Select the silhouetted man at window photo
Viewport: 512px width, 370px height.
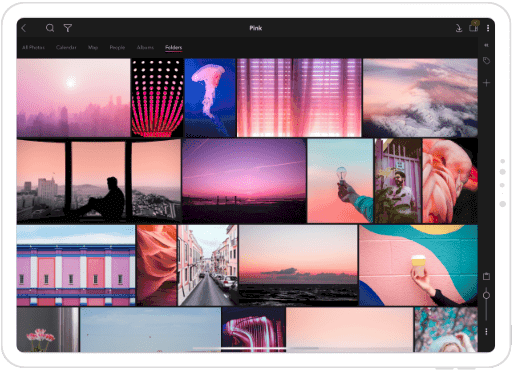[99, 181]
